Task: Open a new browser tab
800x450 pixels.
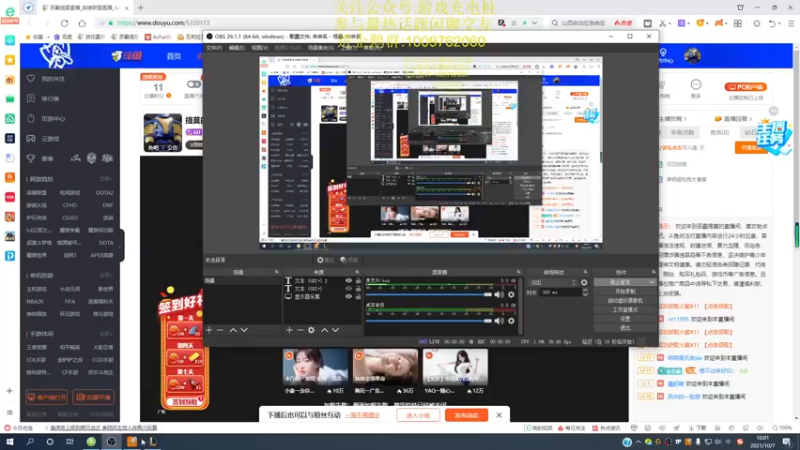Action: click(x=140, y=8)
